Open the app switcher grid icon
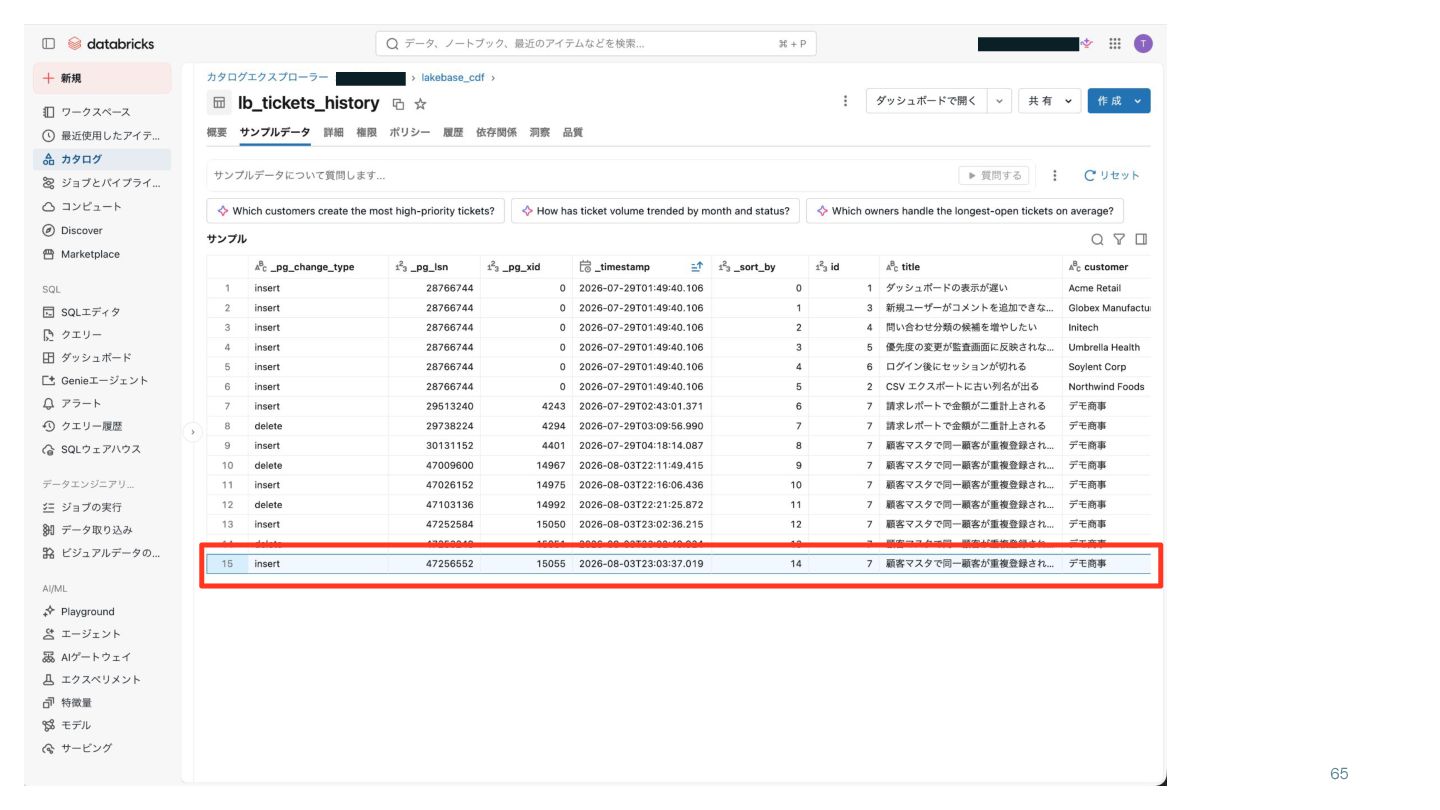 point(1115,44)
